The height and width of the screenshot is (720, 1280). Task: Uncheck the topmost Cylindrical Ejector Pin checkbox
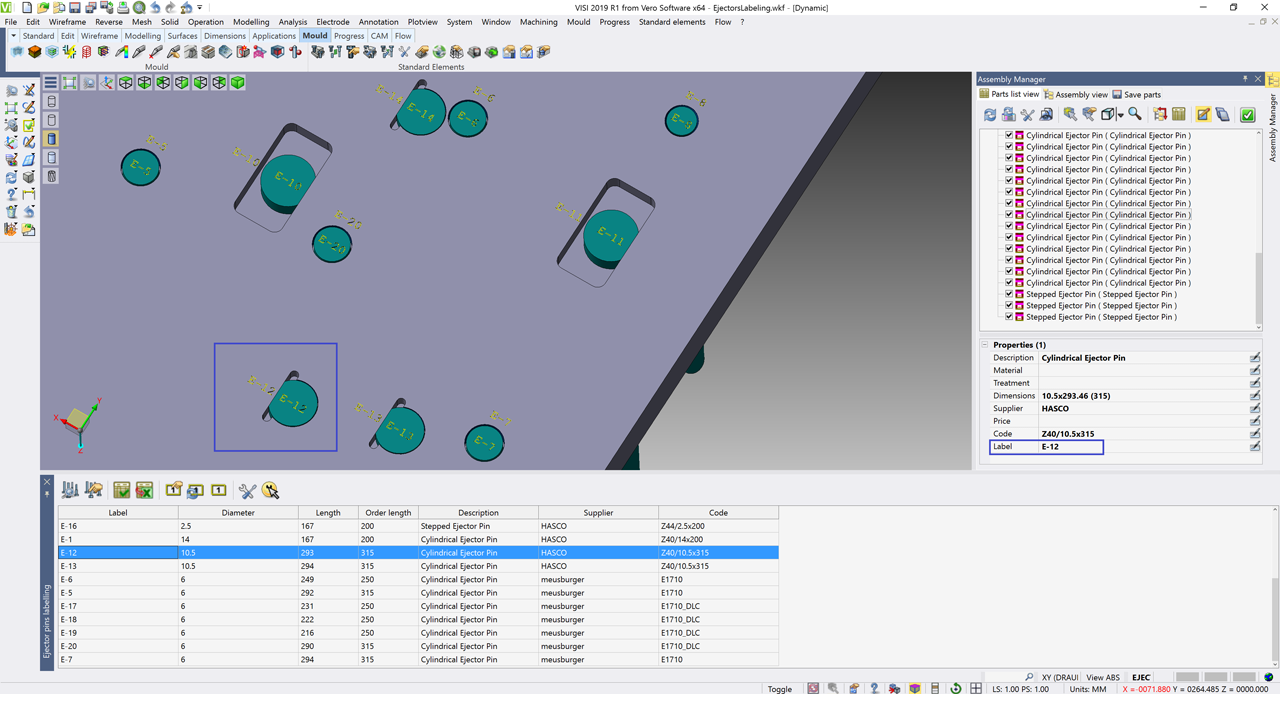(1009, 135)
